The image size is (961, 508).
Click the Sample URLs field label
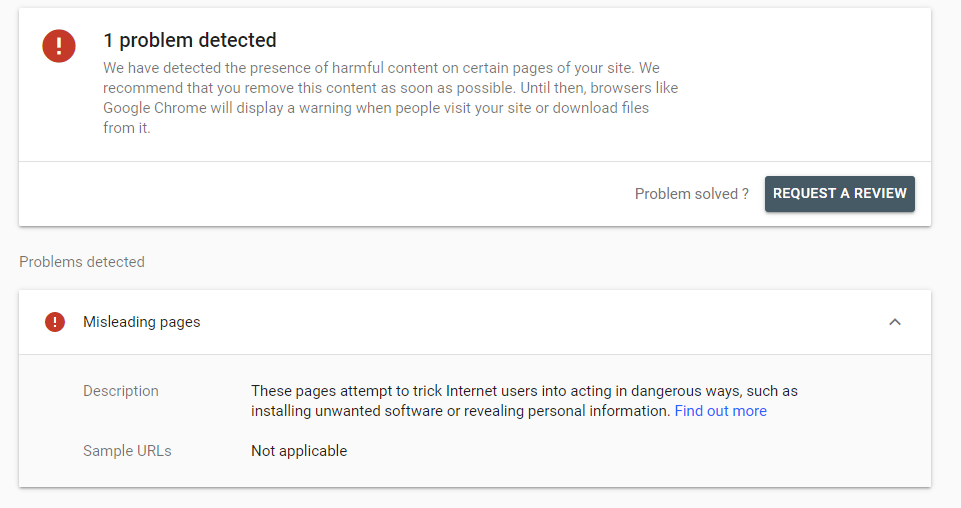tap(127, 451)
